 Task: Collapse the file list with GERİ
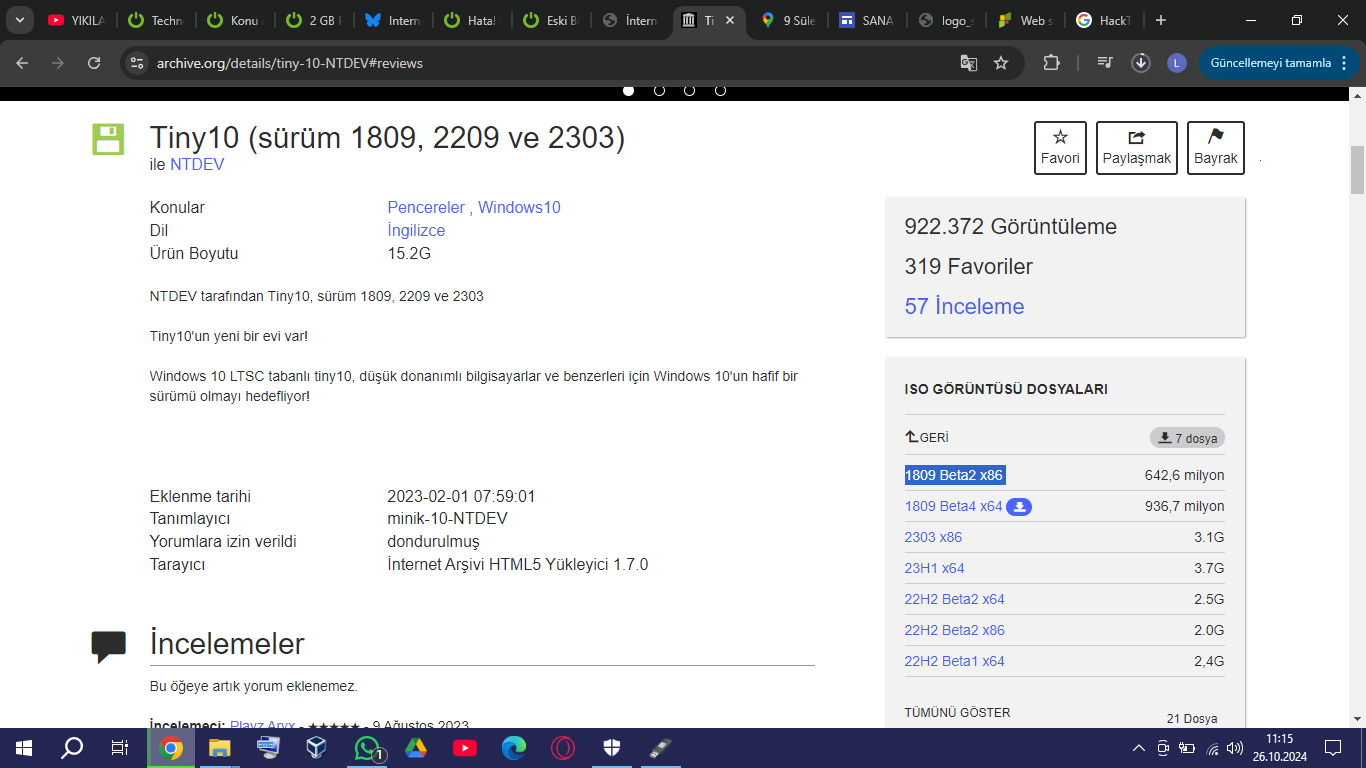point(927,438)
